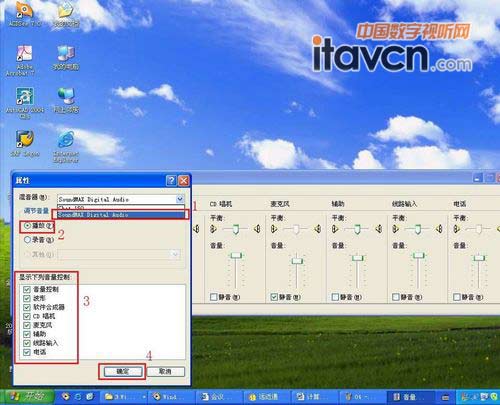The height and width of the screenshot is (405, 500).
Task: Adjust the 线路输入 balance slider
Action: click(418, 229)
